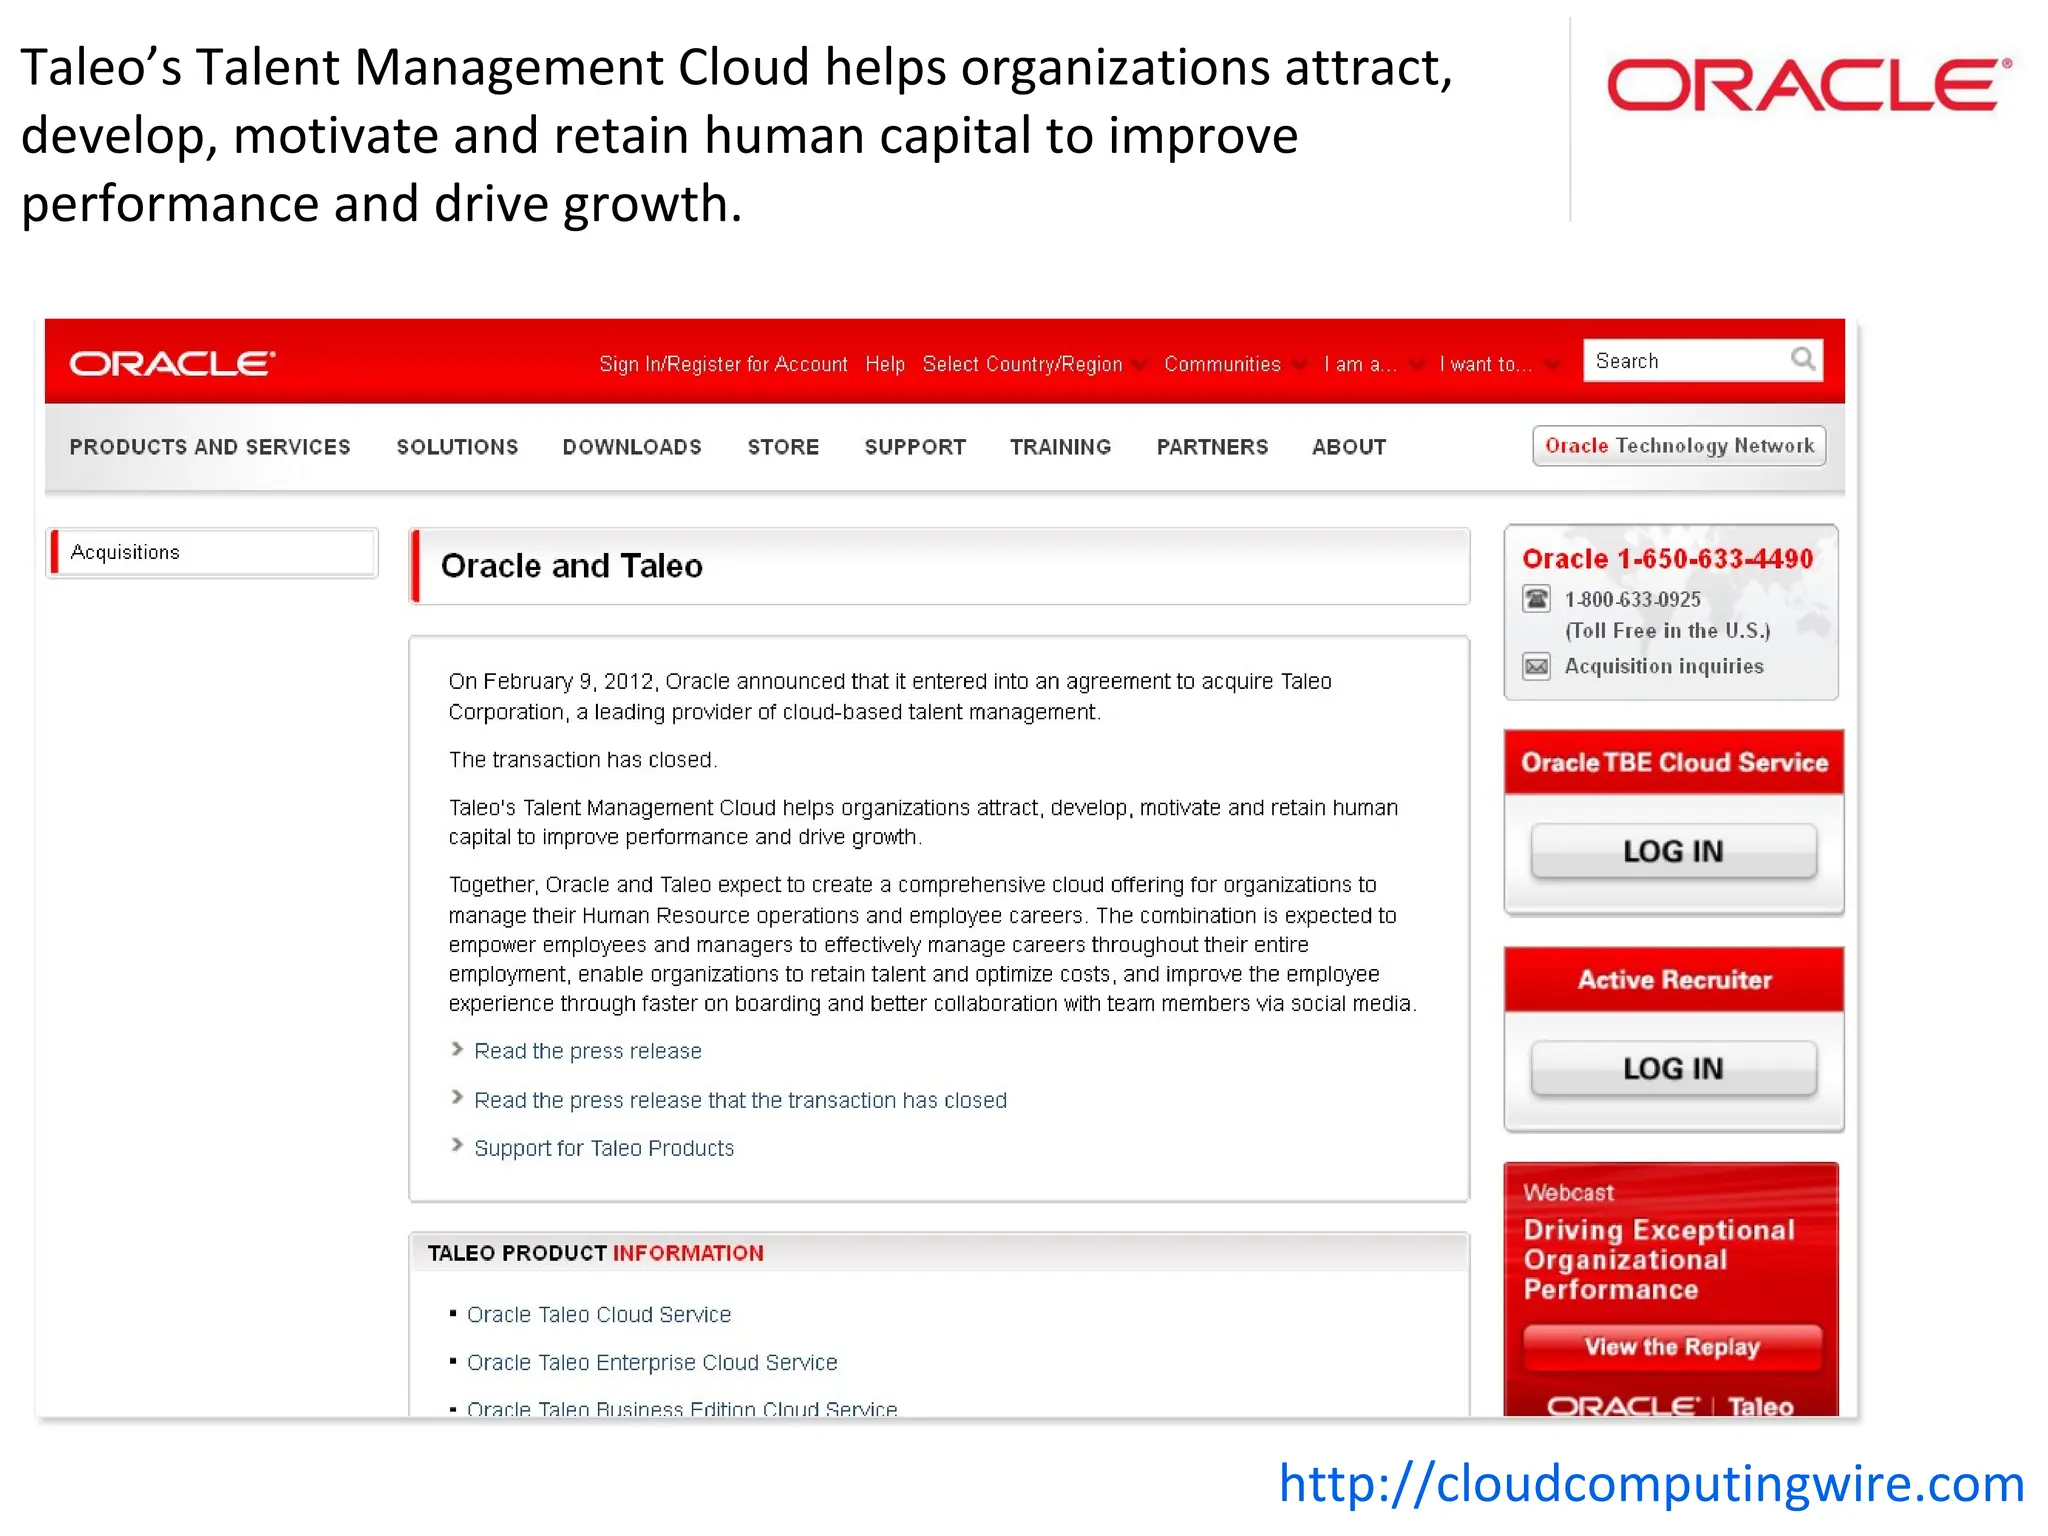
Task: Click the Taleo Product Information section header
Action: tap(595, 1253)
